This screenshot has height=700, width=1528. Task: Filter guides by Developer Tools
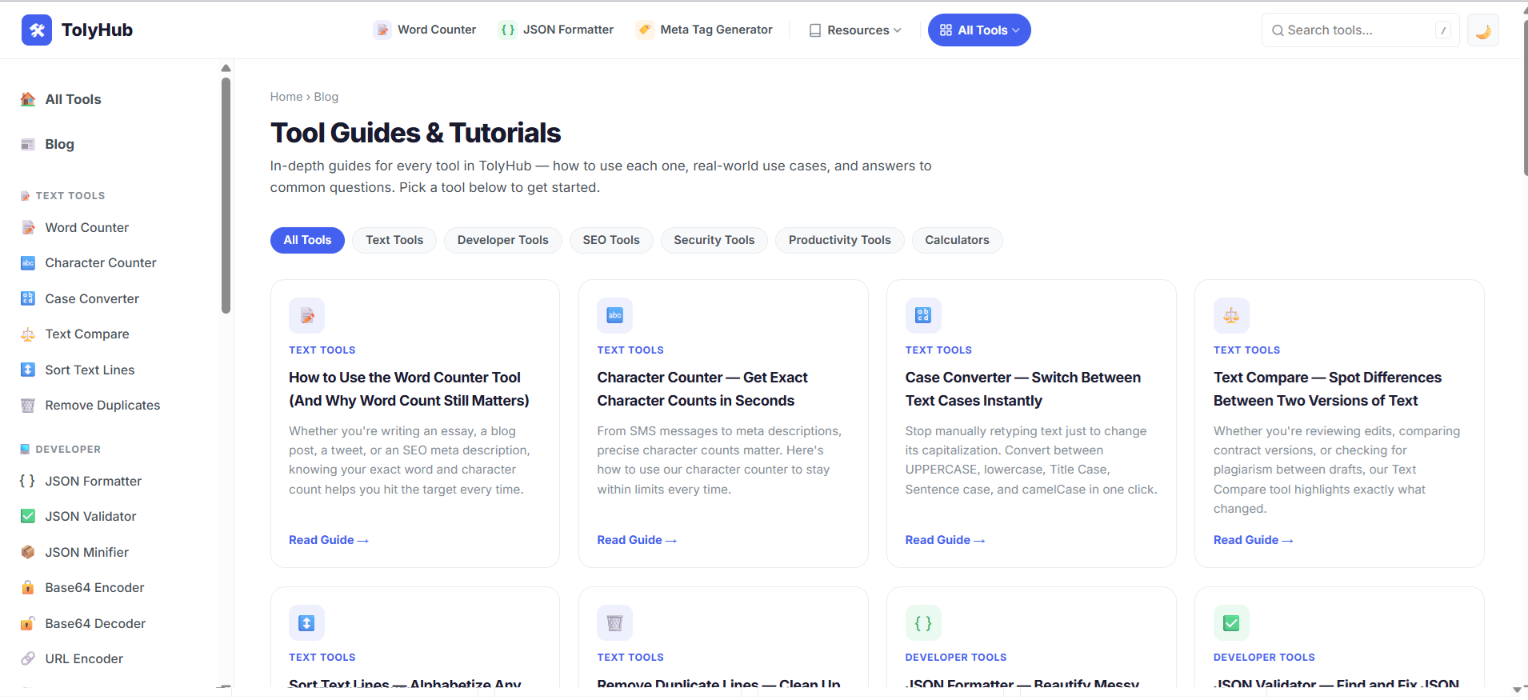pos(503,240)
